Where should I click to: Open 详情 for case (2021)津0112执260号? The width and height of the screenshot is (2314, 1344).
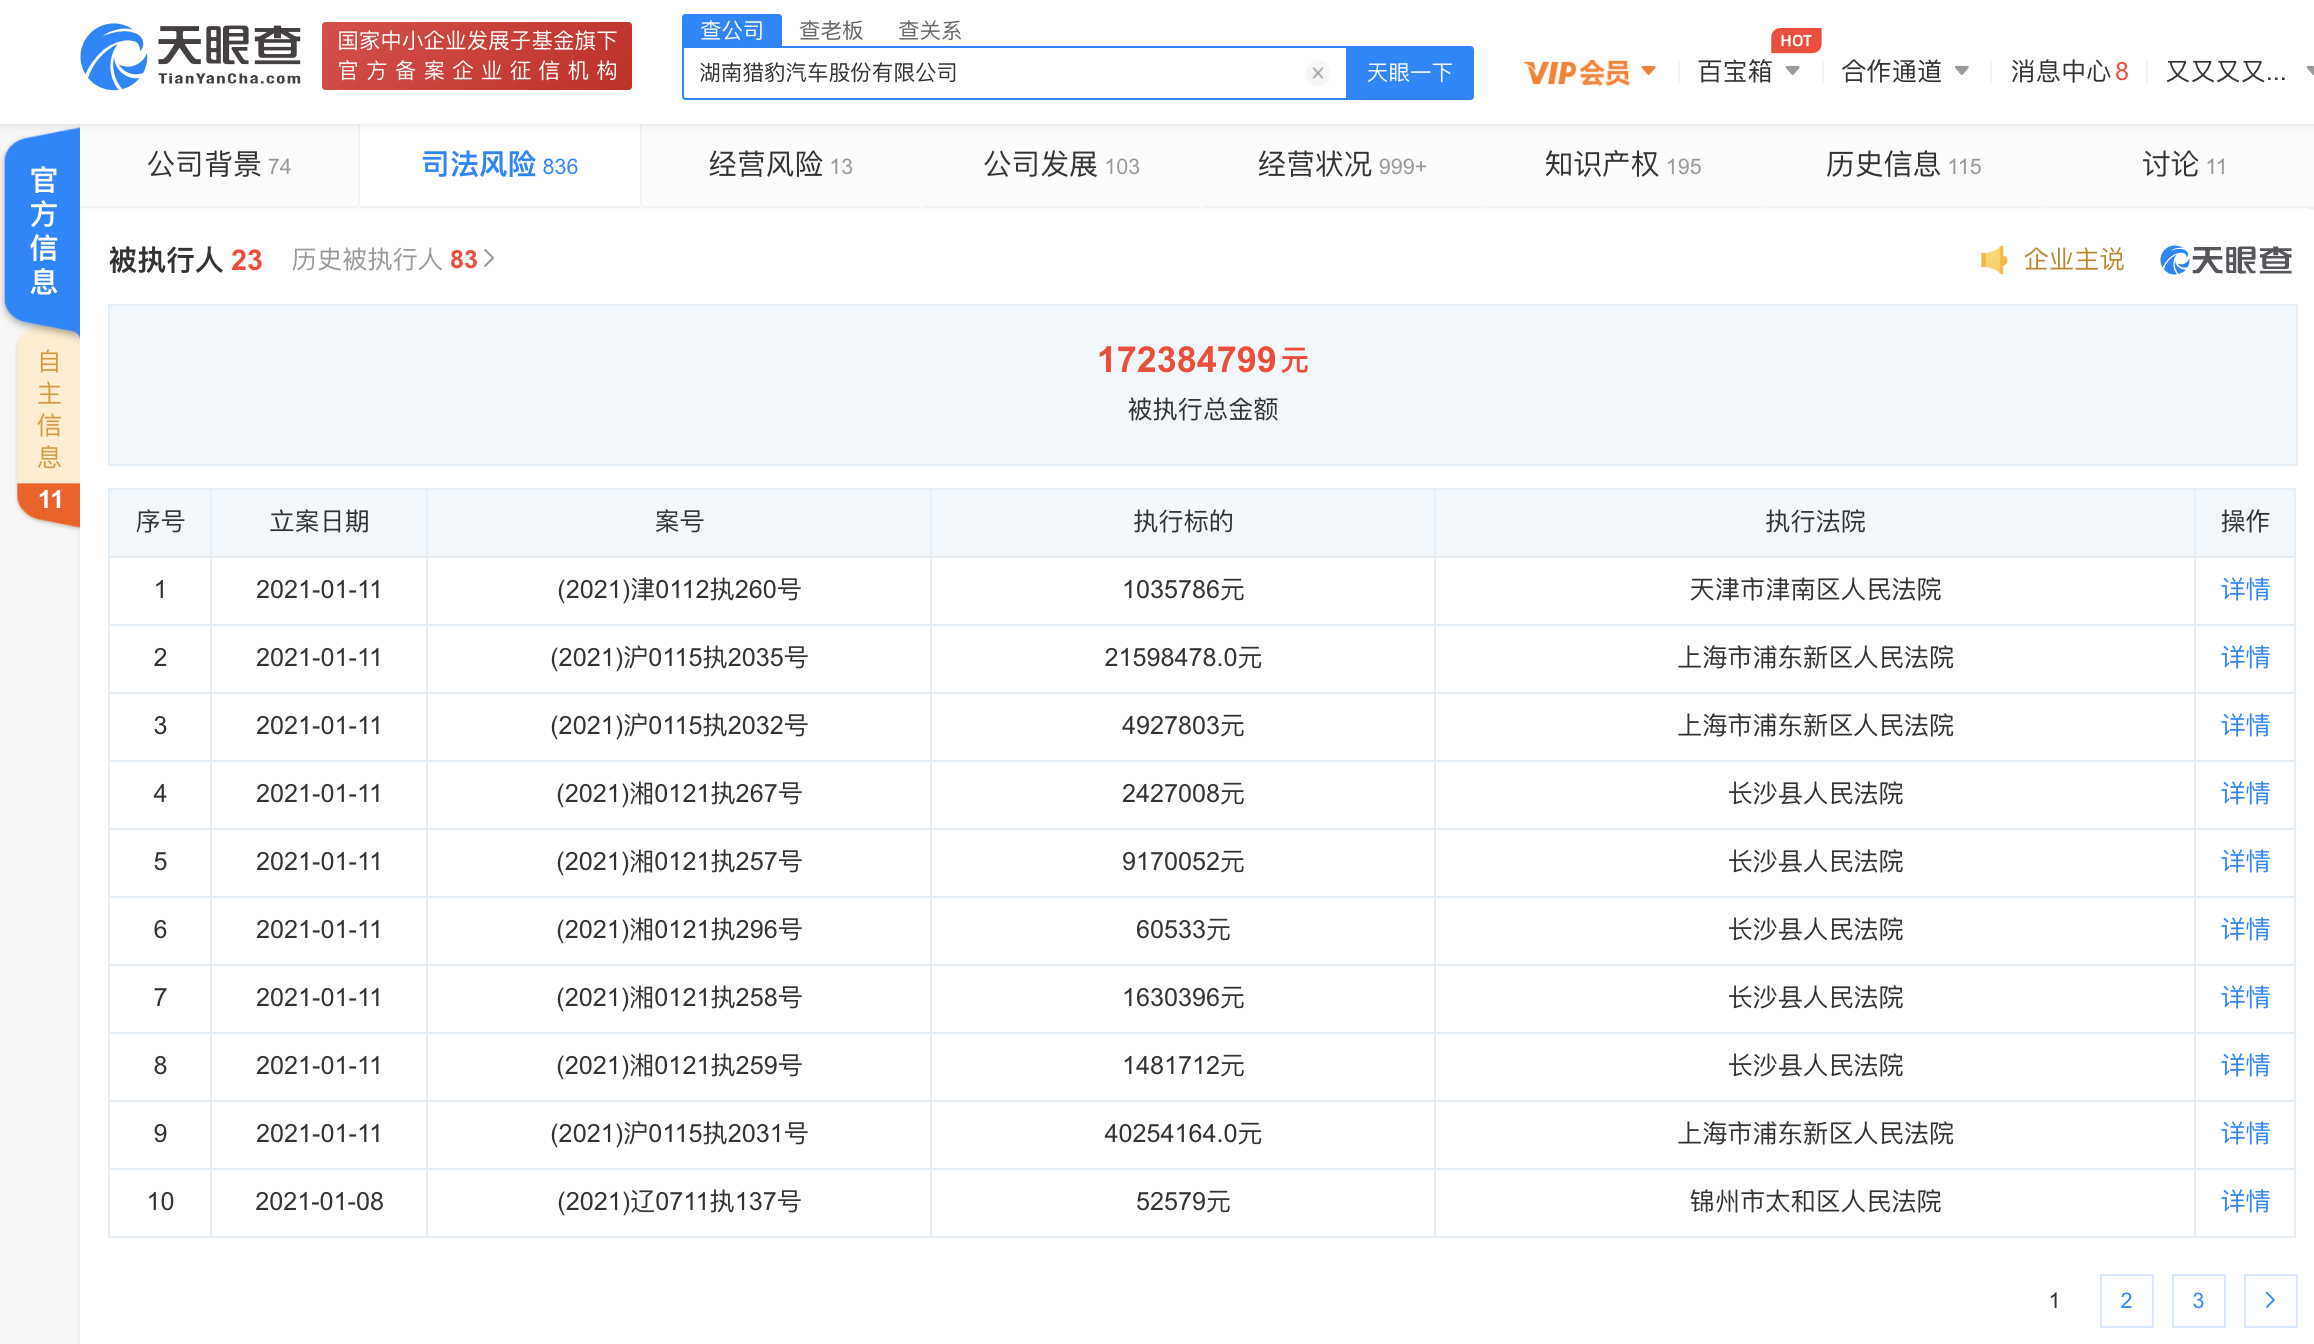pos(2244,590)
